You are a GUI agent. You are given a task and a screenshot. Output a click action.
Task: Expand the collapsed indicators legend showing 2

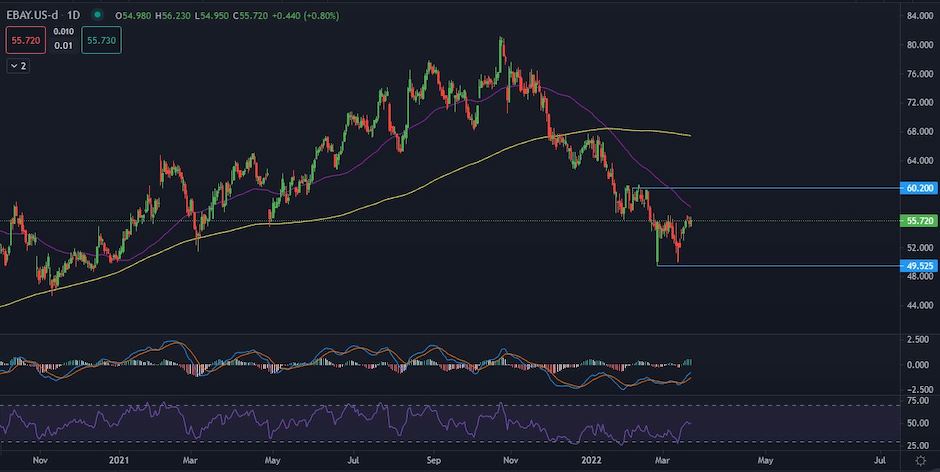[x=18, y=66]
